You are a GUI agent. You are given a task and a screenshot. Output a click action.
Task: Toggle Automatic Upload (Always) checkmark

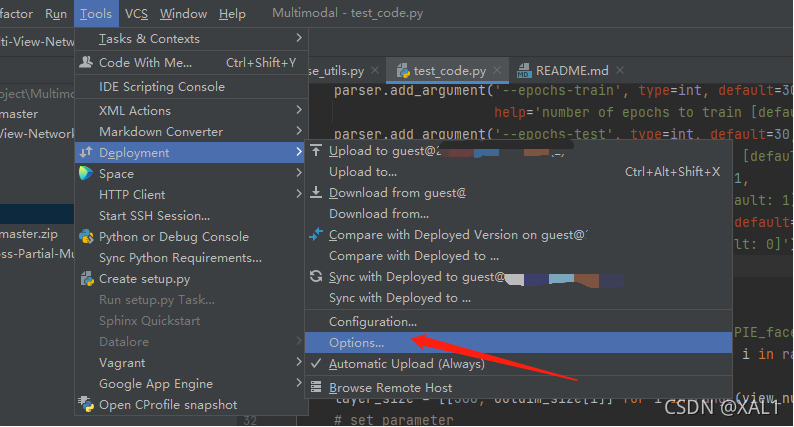[x=316, y=363]
